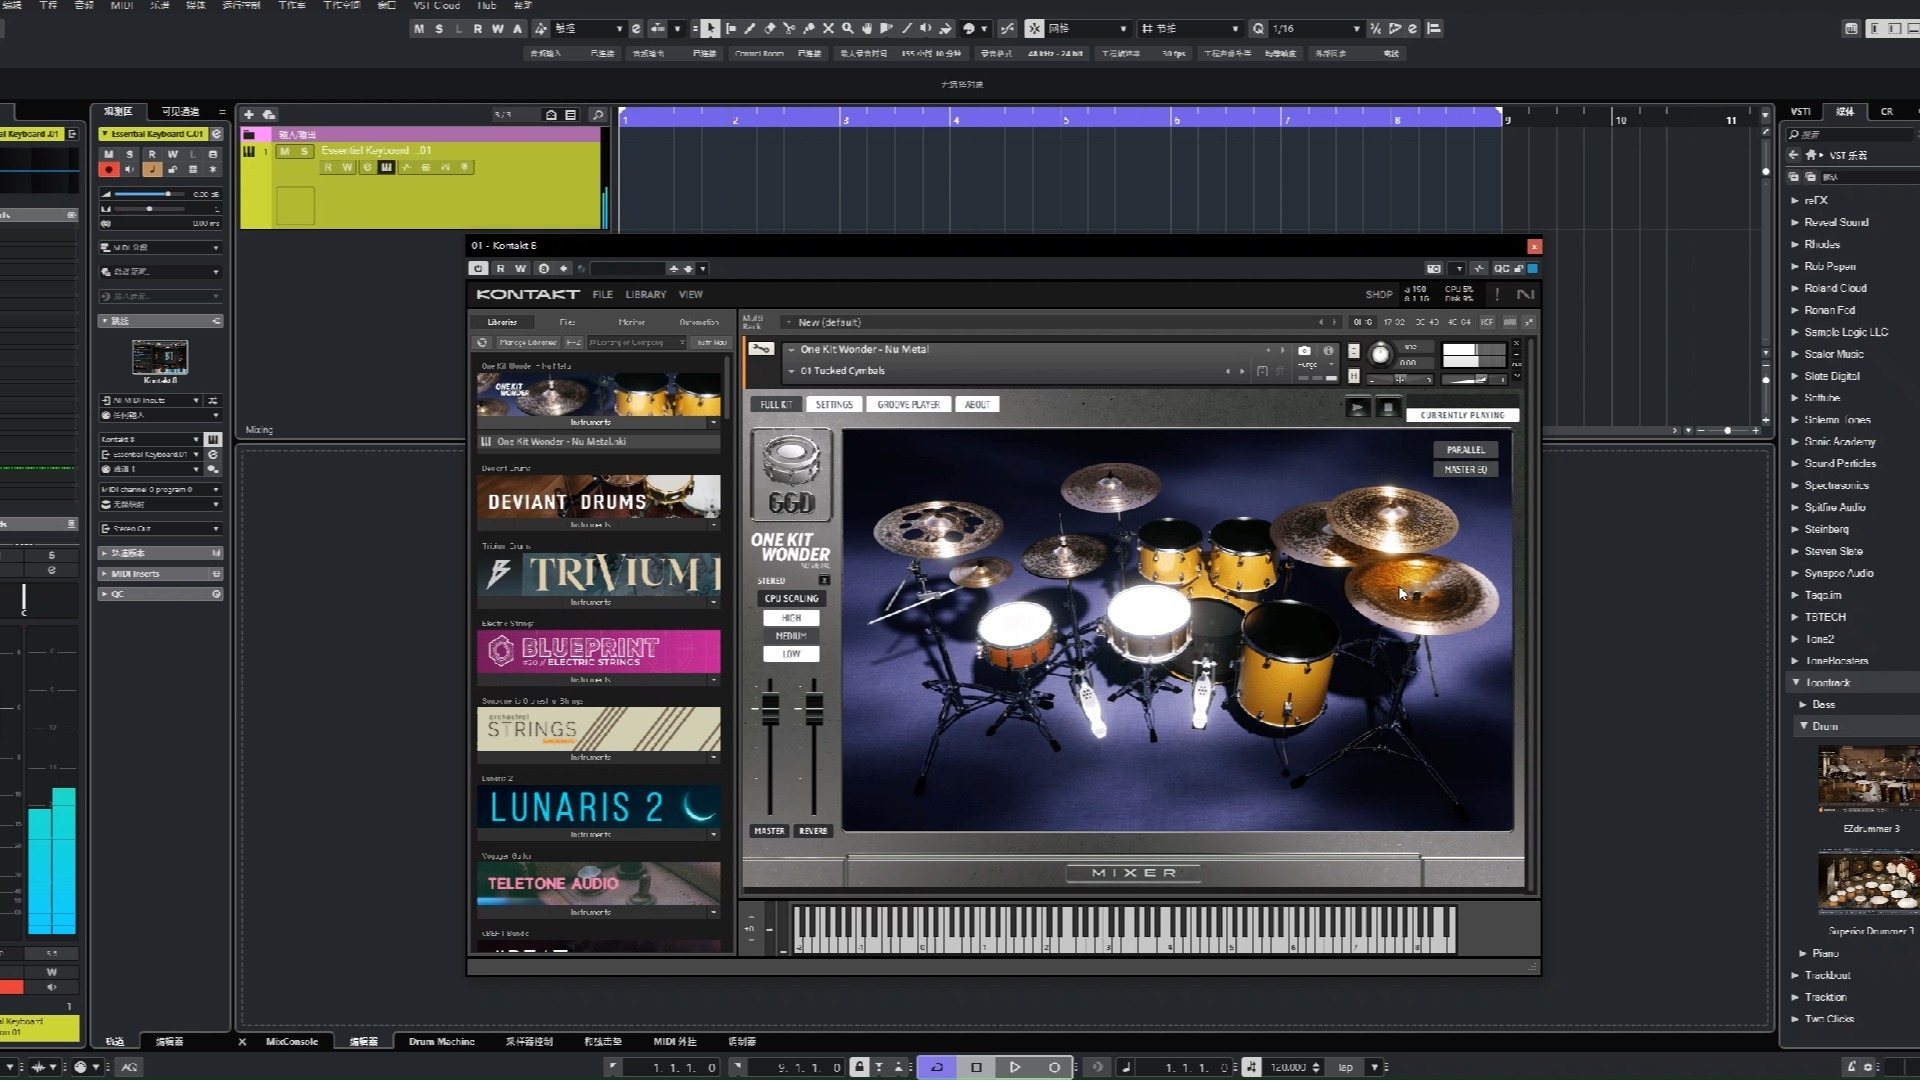
Task: Set CPU scaling to HIGH
Action: pyautogui.click(x=791, y=618)
